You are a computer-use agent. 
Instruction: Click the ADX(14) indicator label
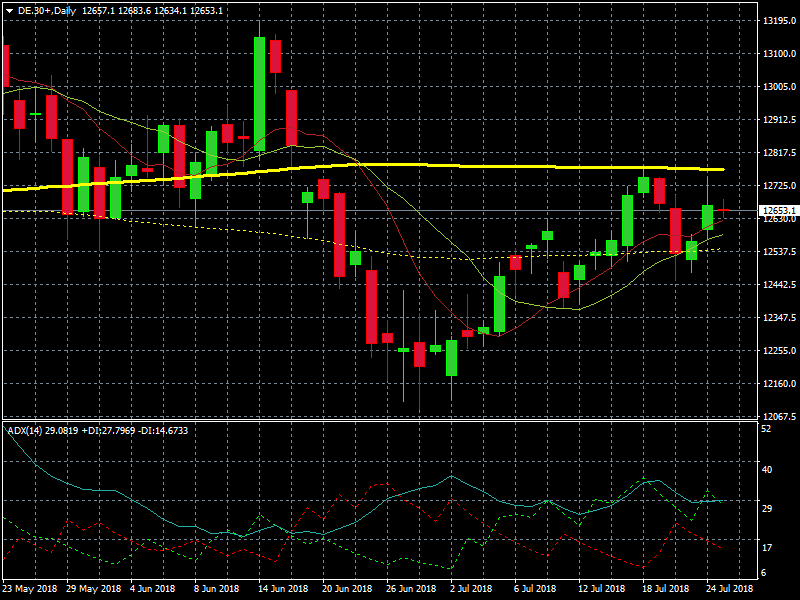(x=20, y=430)
